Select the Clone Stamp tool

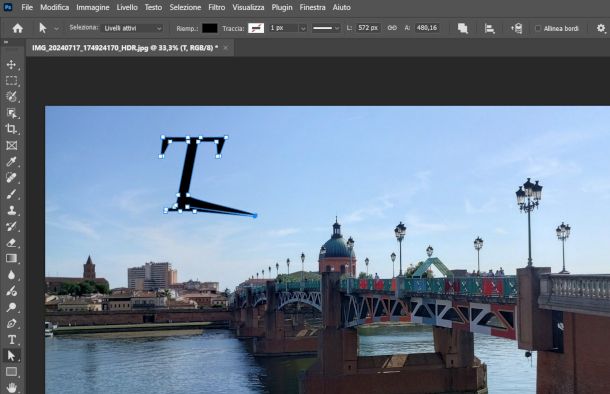[11, 210]
